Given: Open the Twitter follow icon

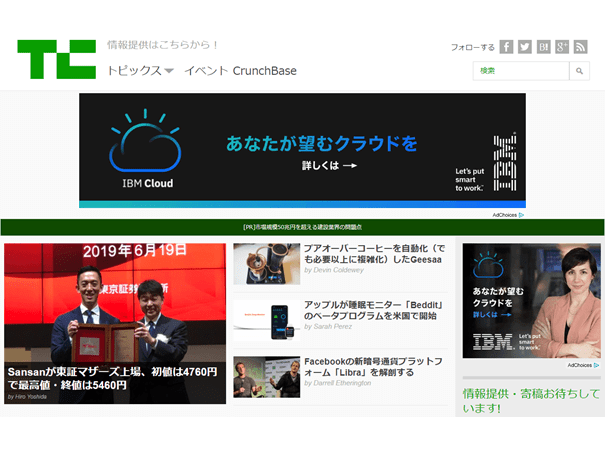Looking at the screenshot, I should (x=525, y=47).
